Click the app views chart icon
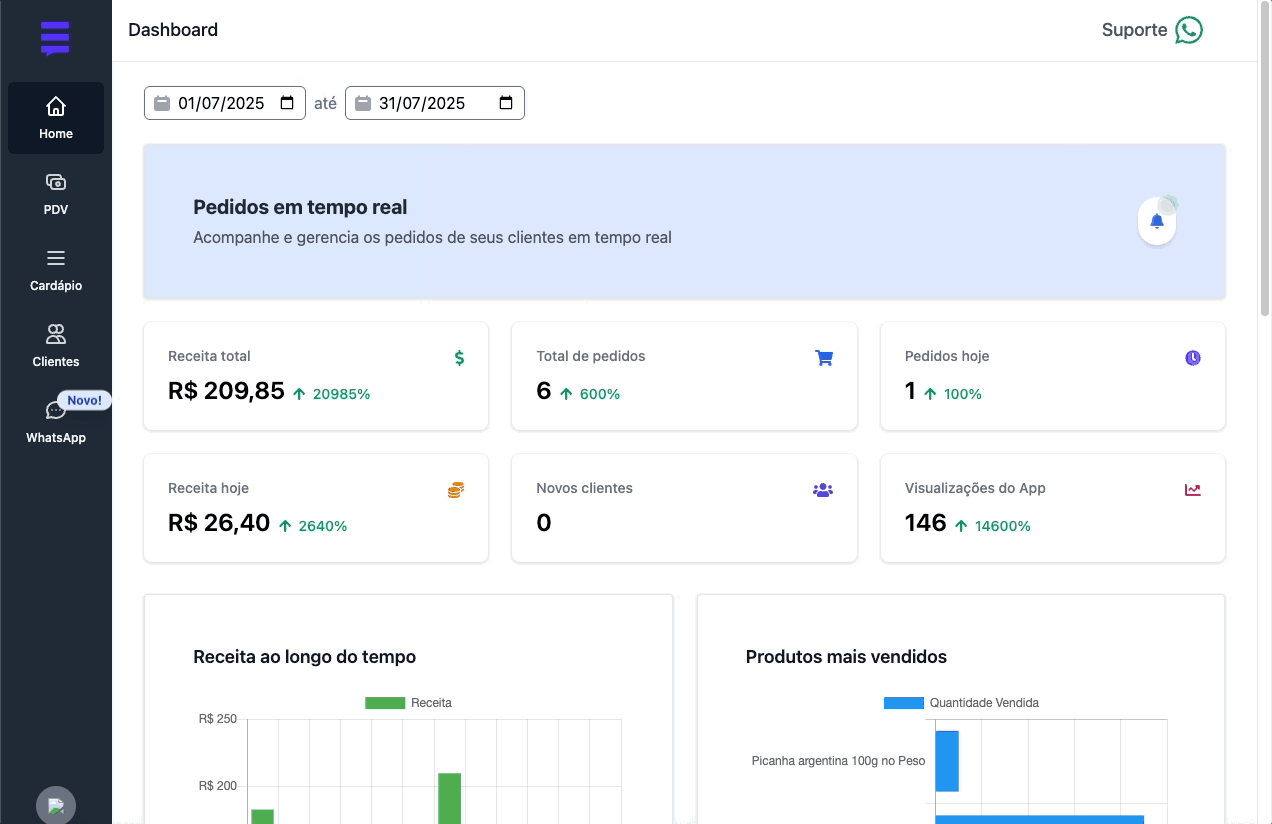This screenshot has width=1272, height=824. click(1192, 490)
